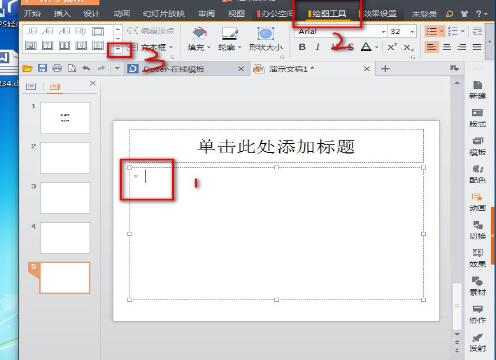Viewport: 496px width, 360px height.
Task: Open 素材 materials in right sidebar
Action: coord(477,286)
